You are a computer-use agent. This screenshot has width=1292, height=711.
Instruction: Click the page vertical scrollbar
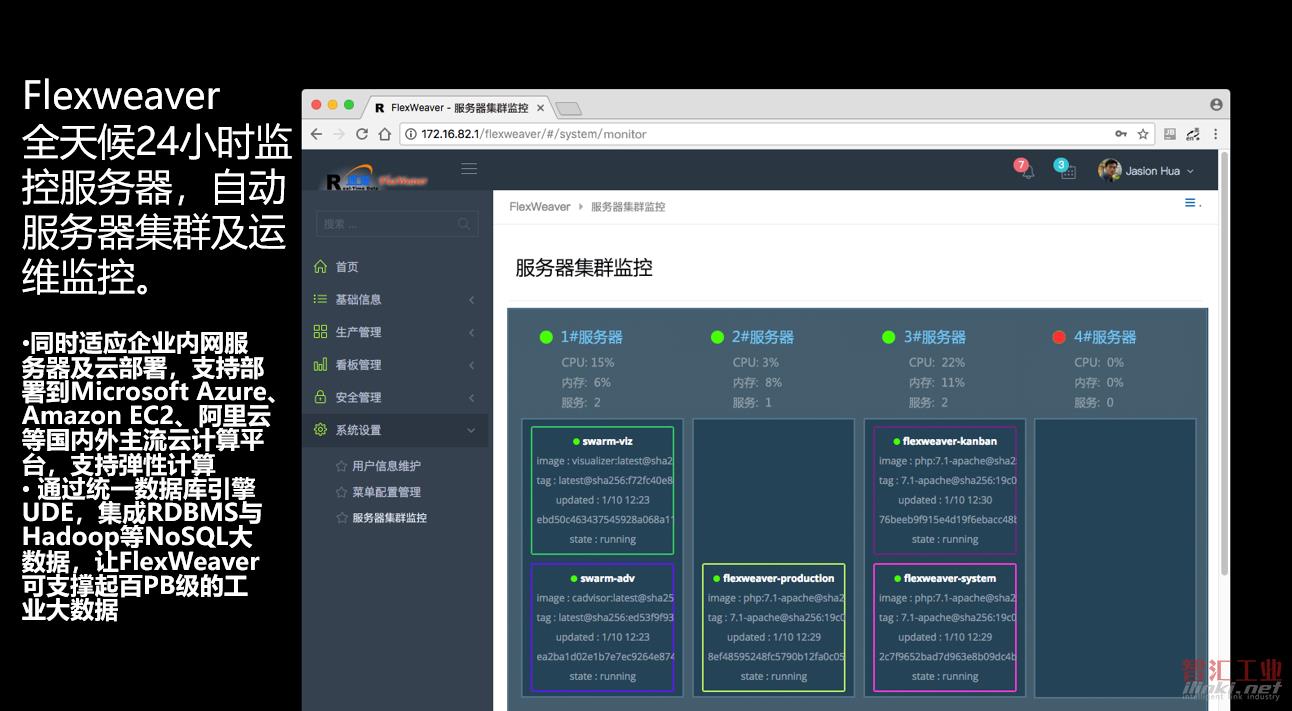(1225, 362)
